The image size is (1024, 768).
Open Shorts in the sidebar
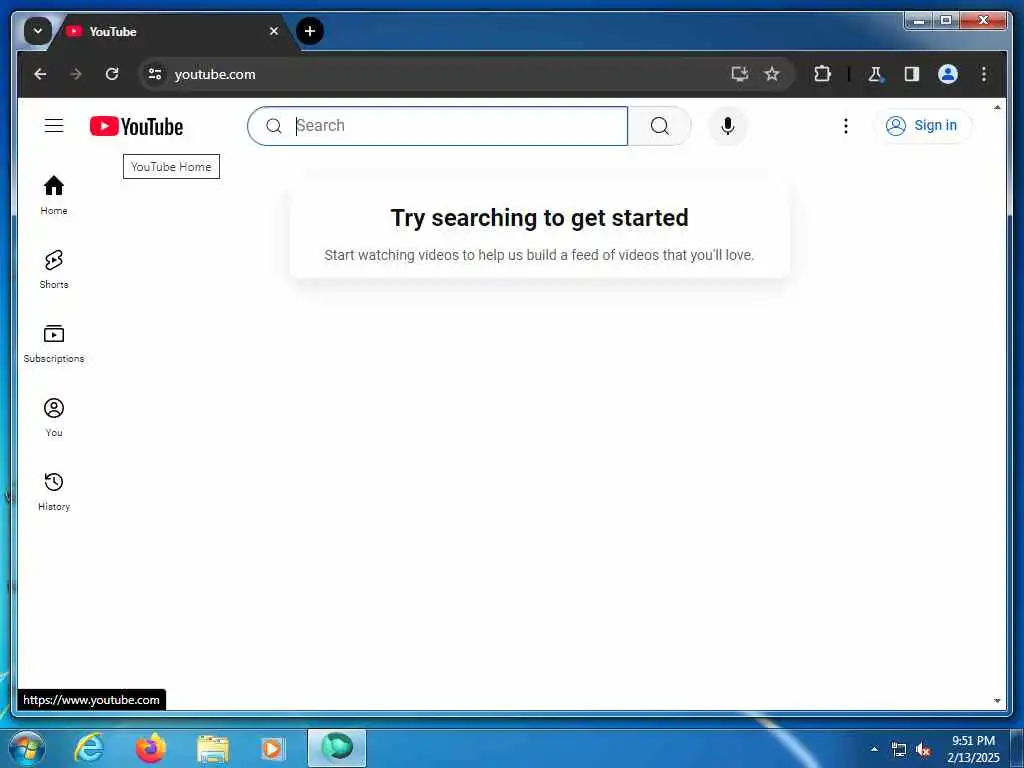[54, 268]
